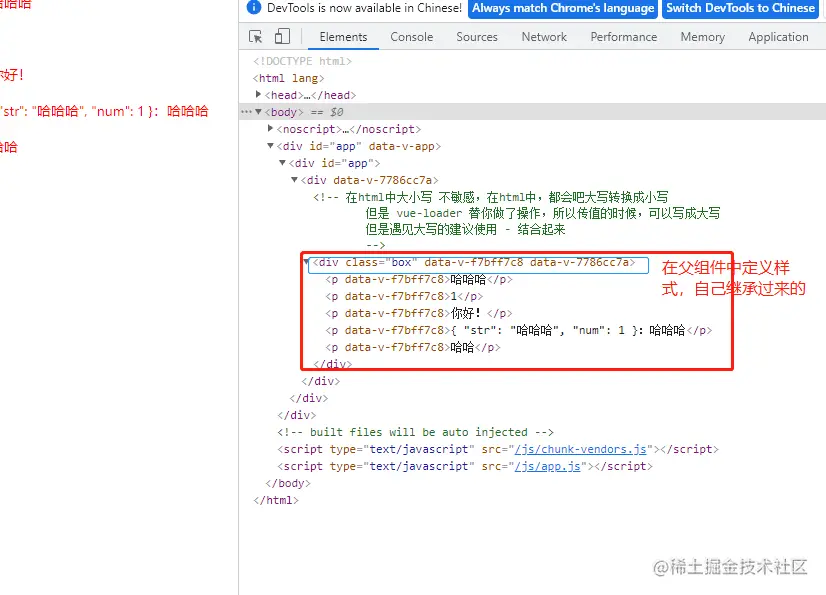This screenshot has height=595, width=826.
Task: Open the Sources tab
Action: point(477,36)
